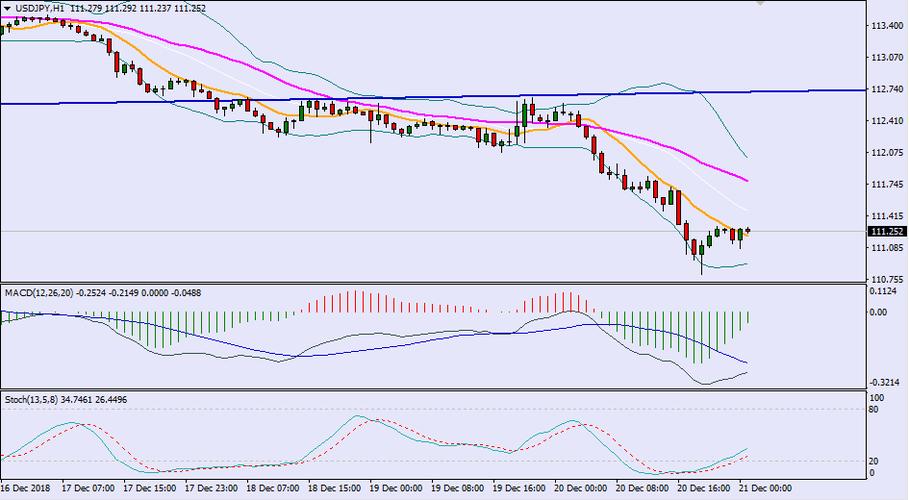This screenshot has height=500, width=909.
Task: Click the MACD 0.00 level label
Action: pos(880,312)
